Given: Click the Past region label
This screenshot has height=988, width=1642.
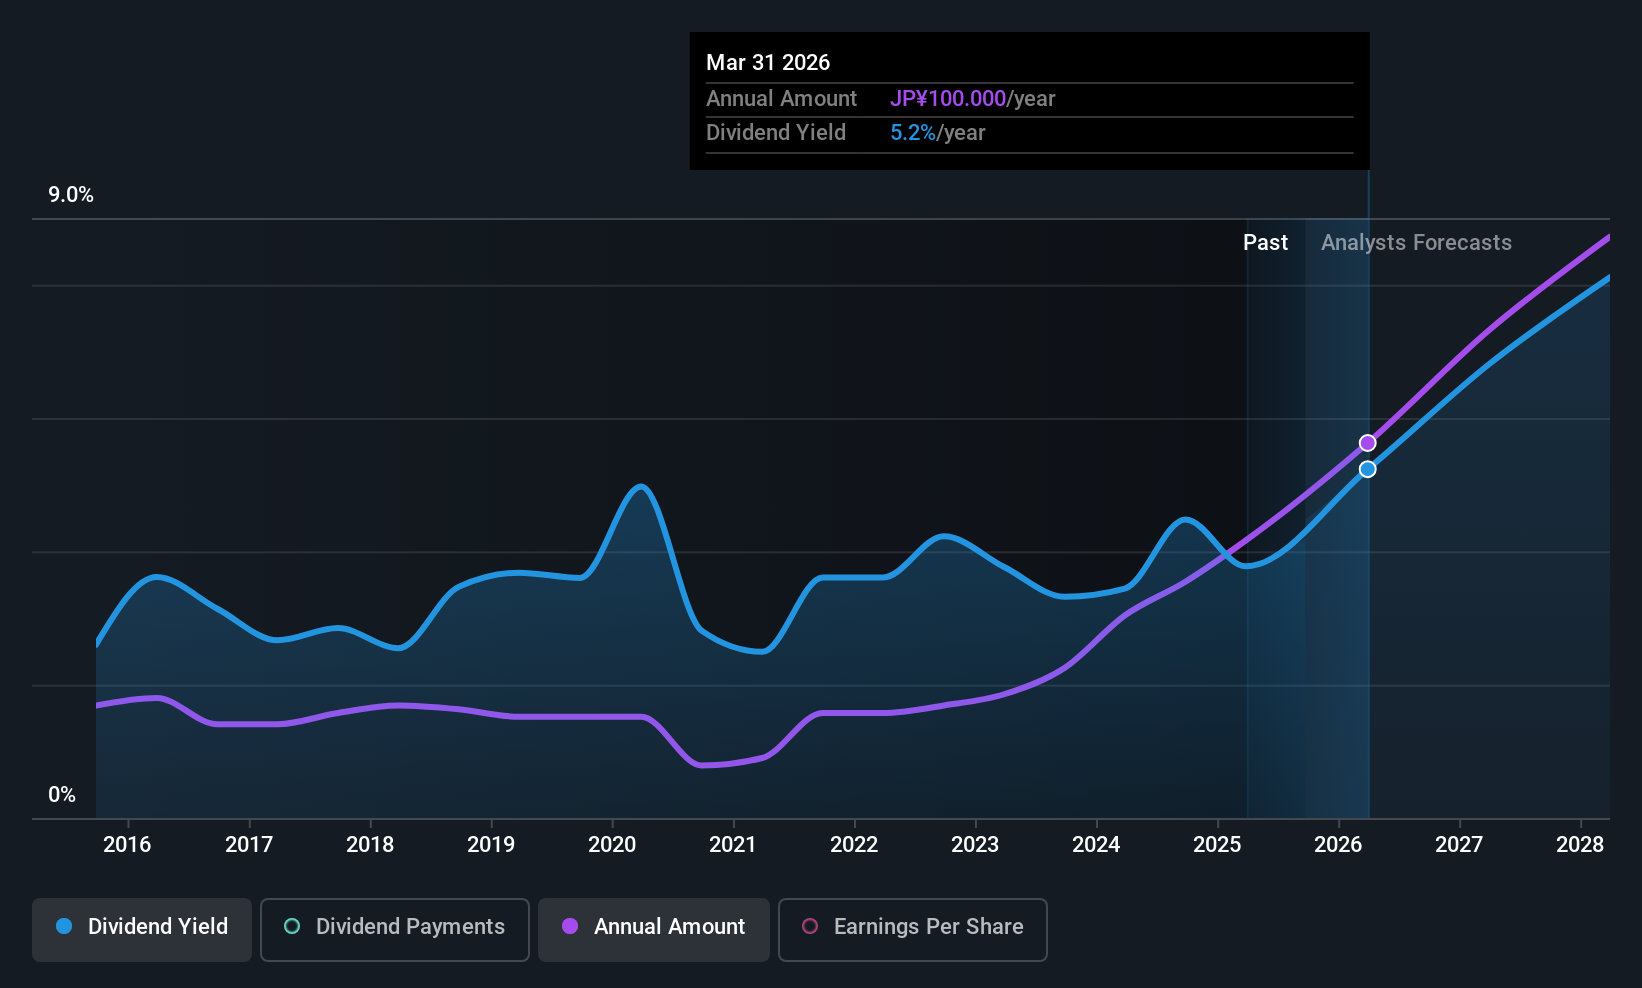Looking at the screenshot, I should [x=1265, y=243].
